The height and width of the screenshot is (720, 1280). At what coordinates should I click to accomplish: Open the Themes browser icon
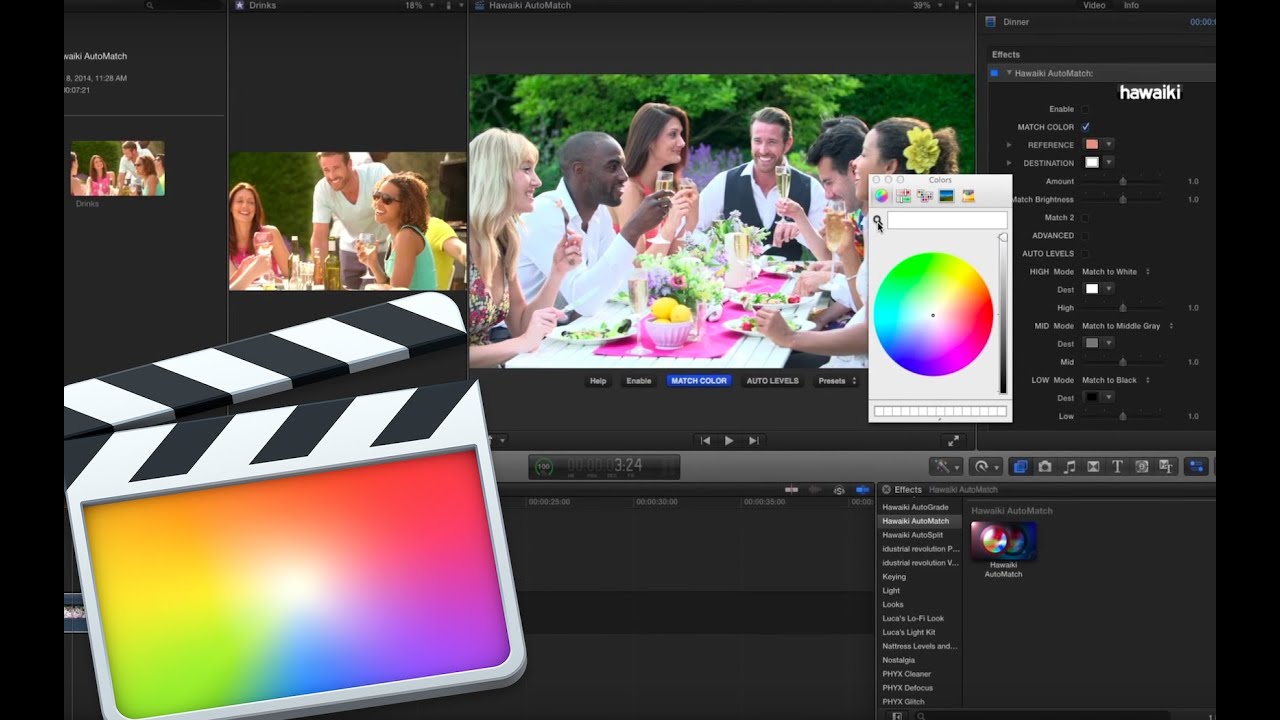1165,466
